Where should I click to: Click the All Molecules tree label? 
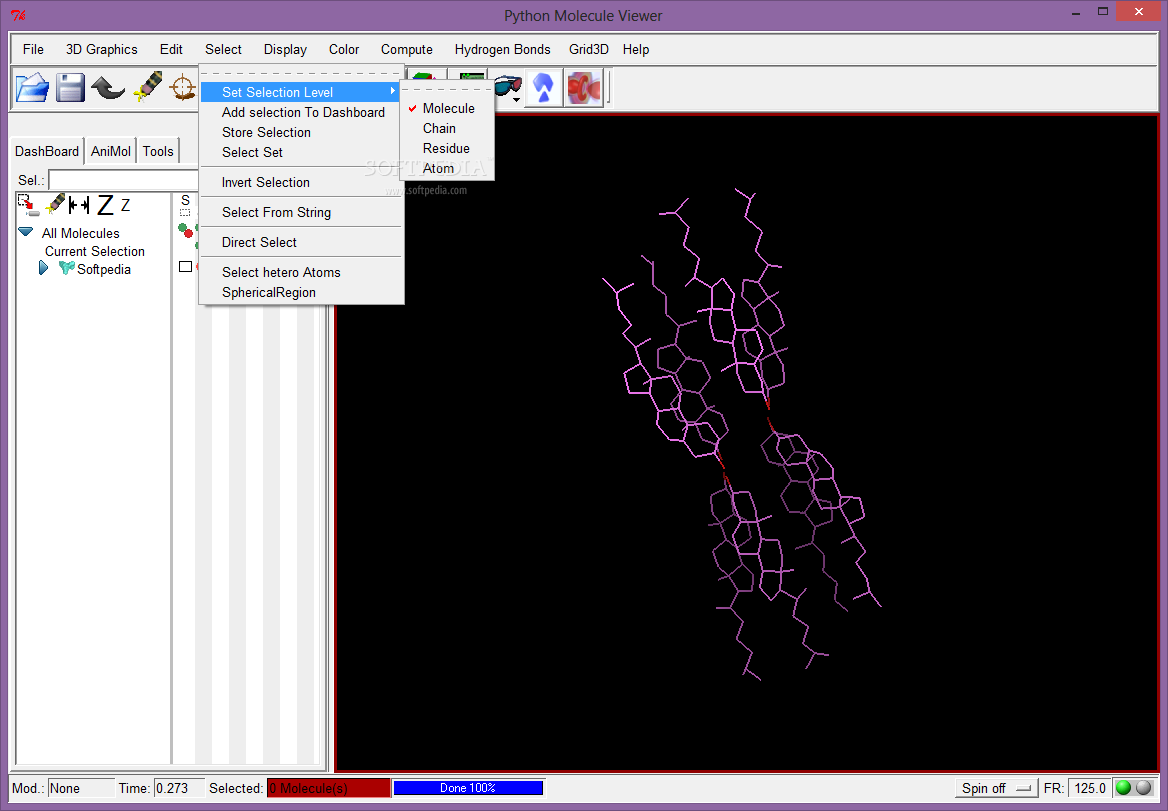click(80, 233)
